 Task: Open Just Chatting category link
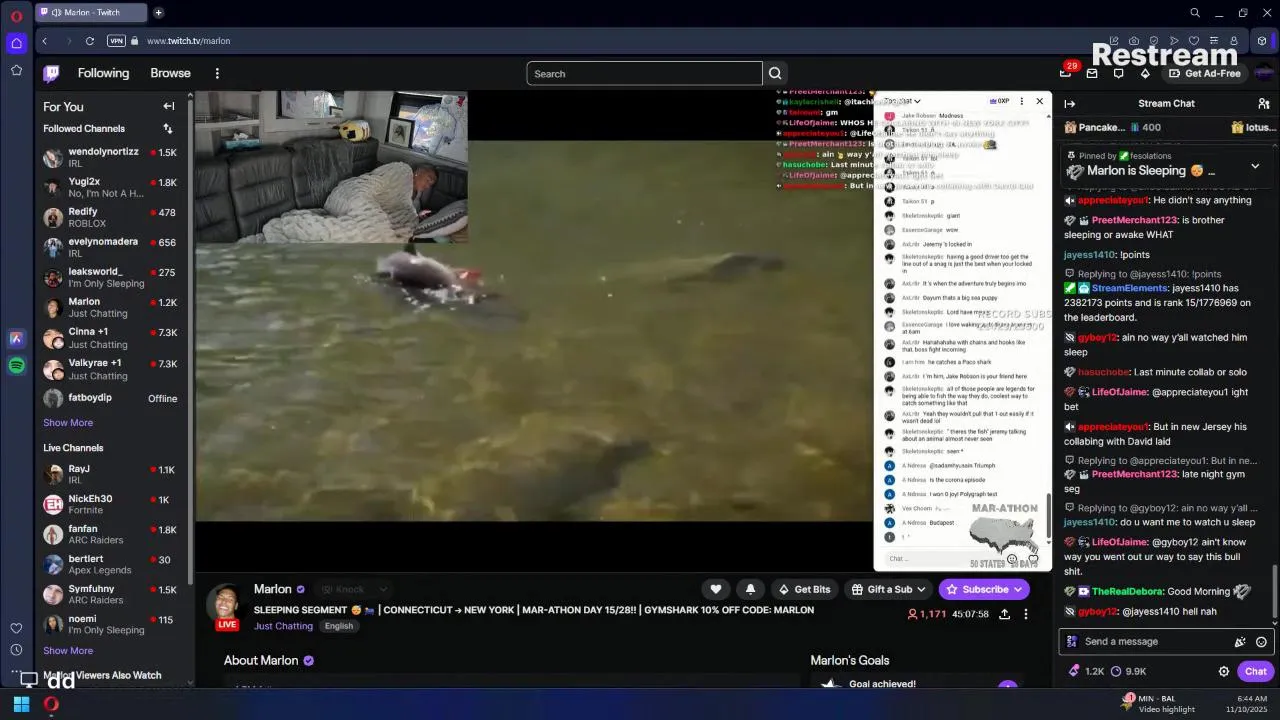283,626
